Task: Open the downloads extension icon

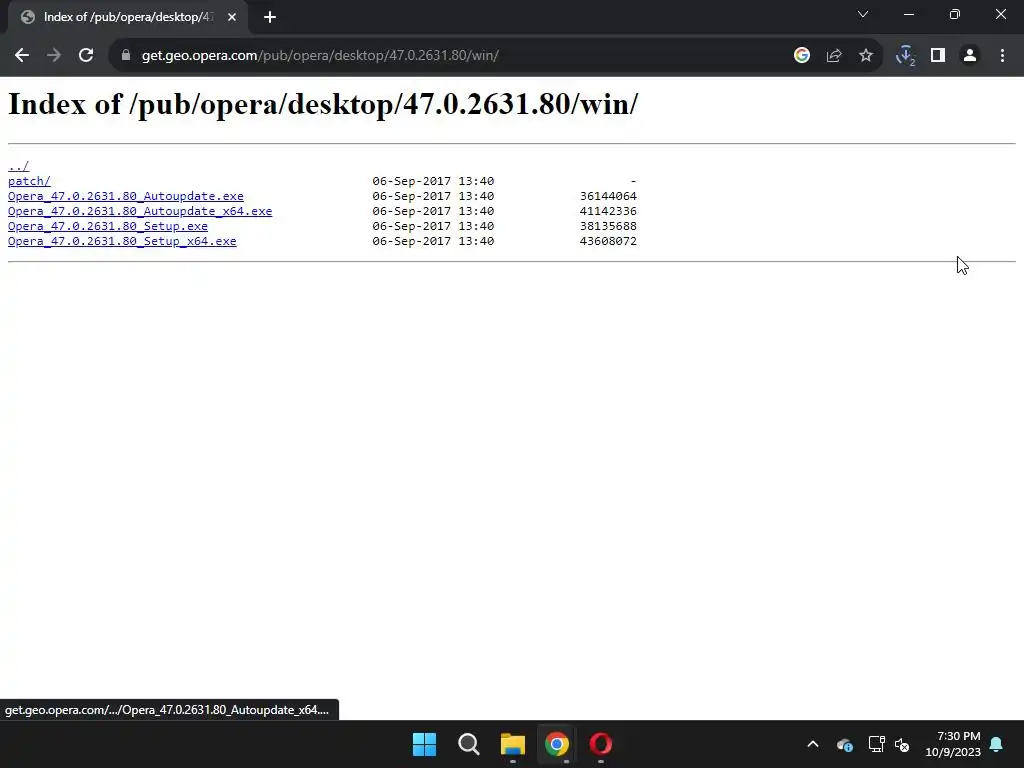Action: (905, 56)
